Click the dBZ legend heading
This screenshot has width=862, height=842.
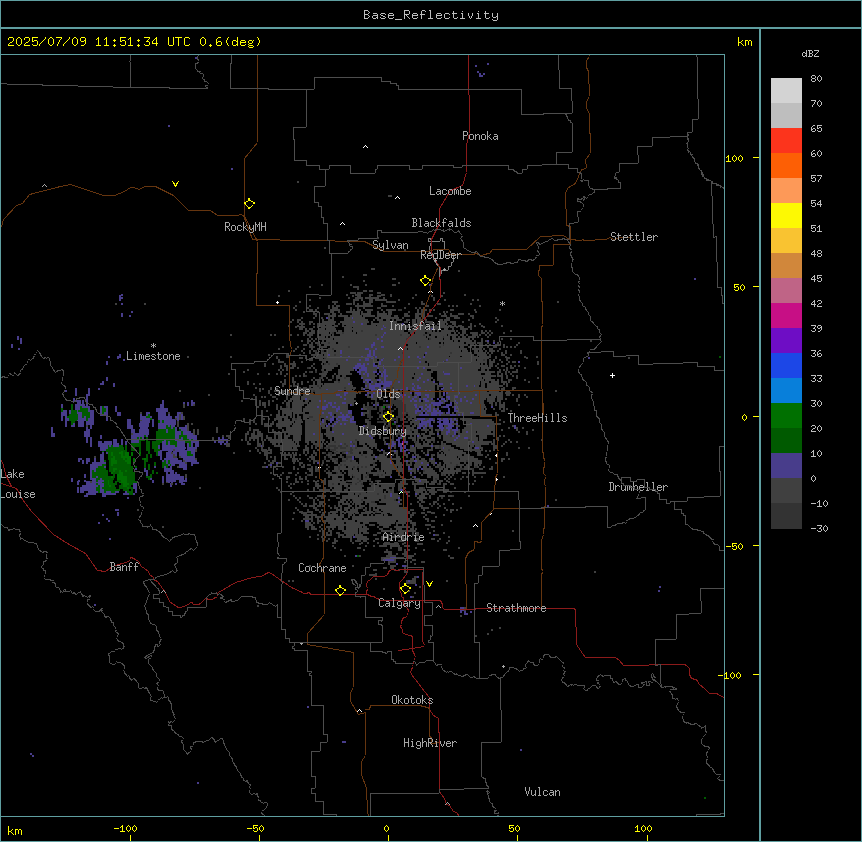coord(810,53)
